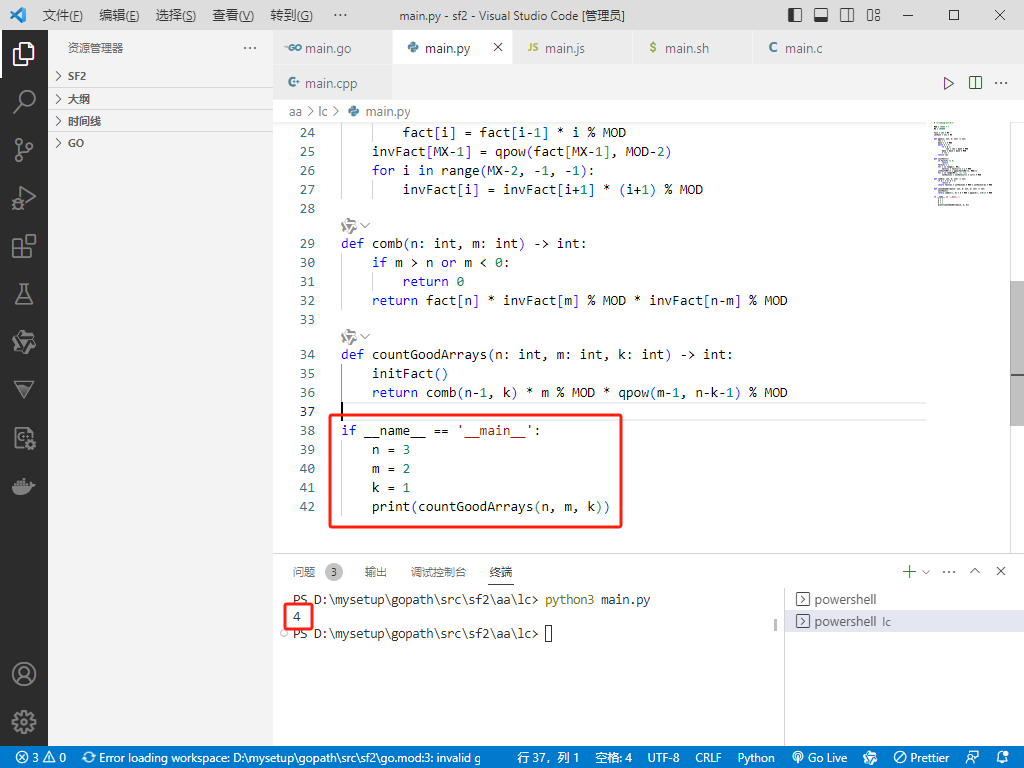
Task: Click breadcrumb segment lc
Action: pos(323,112)
